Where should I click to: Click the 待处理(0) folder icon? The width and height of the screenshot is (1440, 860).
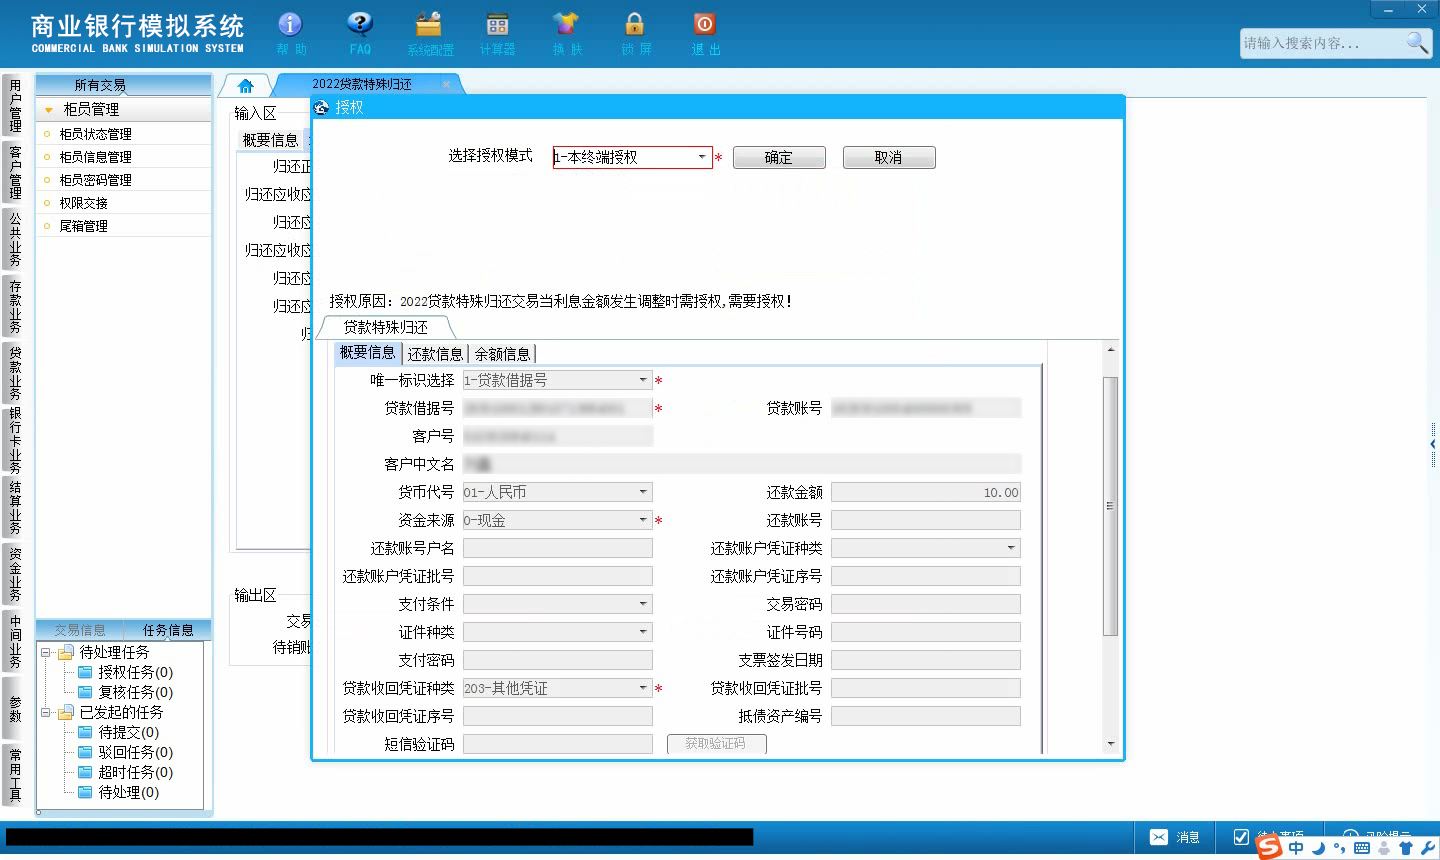85,793
